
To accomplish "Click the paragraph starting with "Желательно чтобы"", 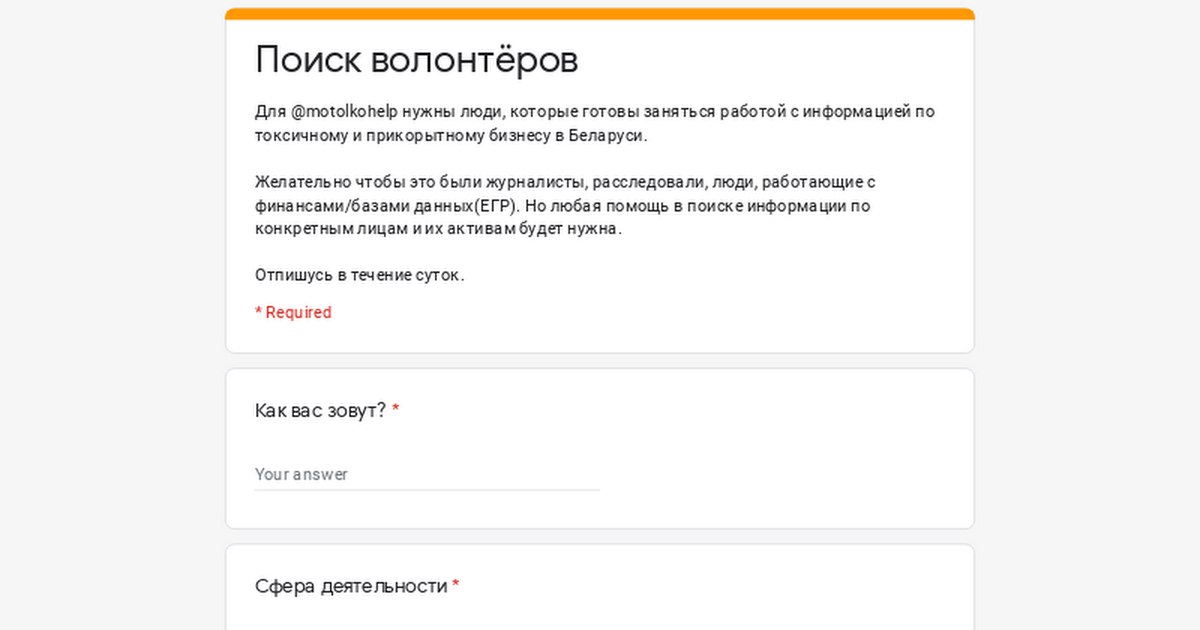I will (x=565, y=205).
